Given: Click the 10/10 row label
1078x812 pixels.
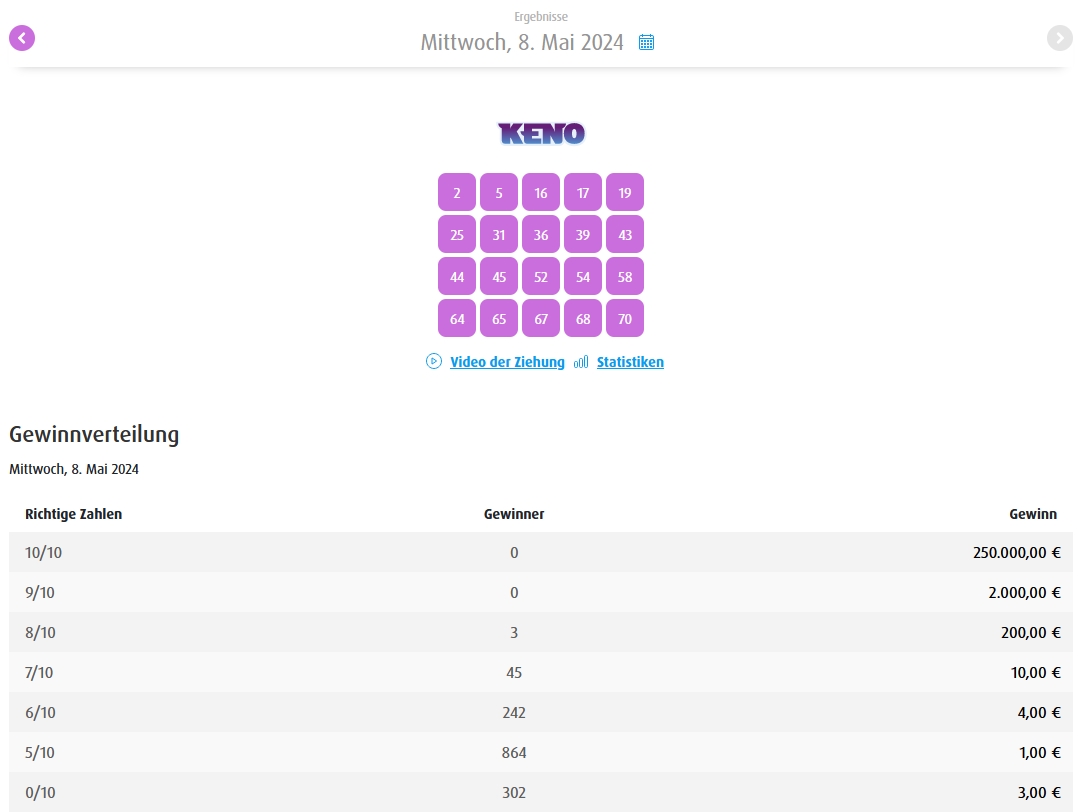Looking at the screenshot, I should pos(43,553).
